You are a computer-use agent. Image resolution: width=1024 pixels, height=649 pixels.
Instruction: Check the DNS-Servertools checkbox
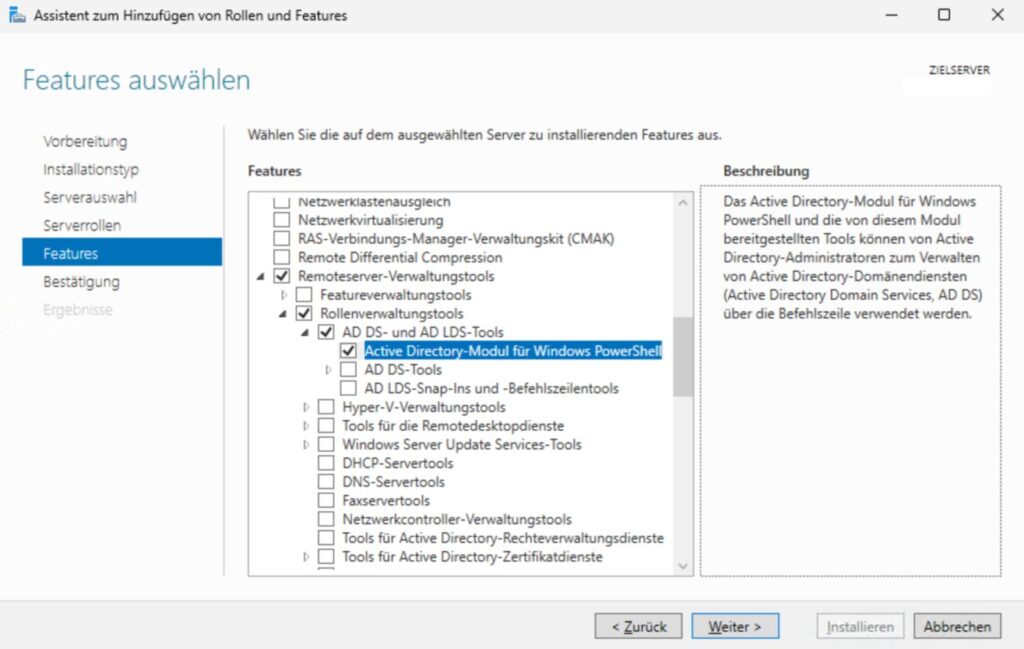(326, 482)
